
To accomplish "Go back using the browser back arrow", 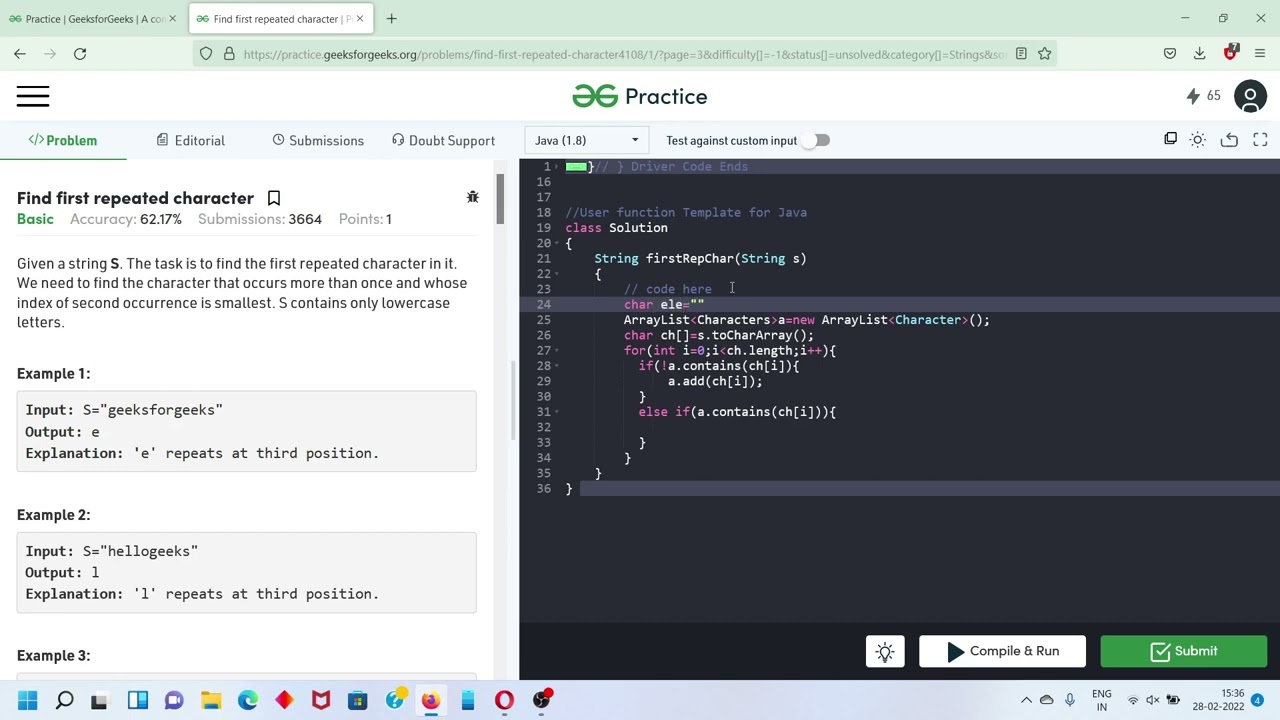I will pyautogui.click(x=20, y=54).
